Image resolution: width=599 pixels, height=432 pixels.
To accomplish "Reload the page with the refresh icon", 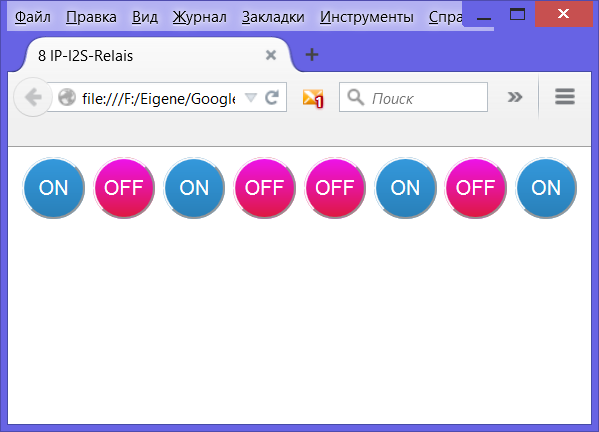I will [x=272, y=97].
